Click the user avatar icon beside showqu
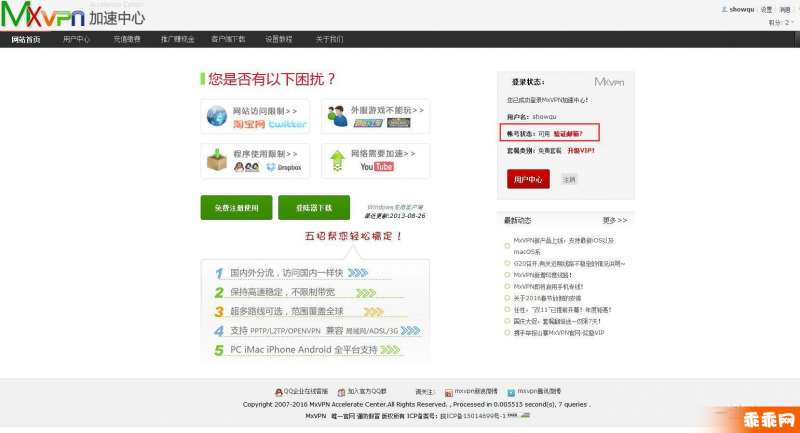 [x=724, y=10]
